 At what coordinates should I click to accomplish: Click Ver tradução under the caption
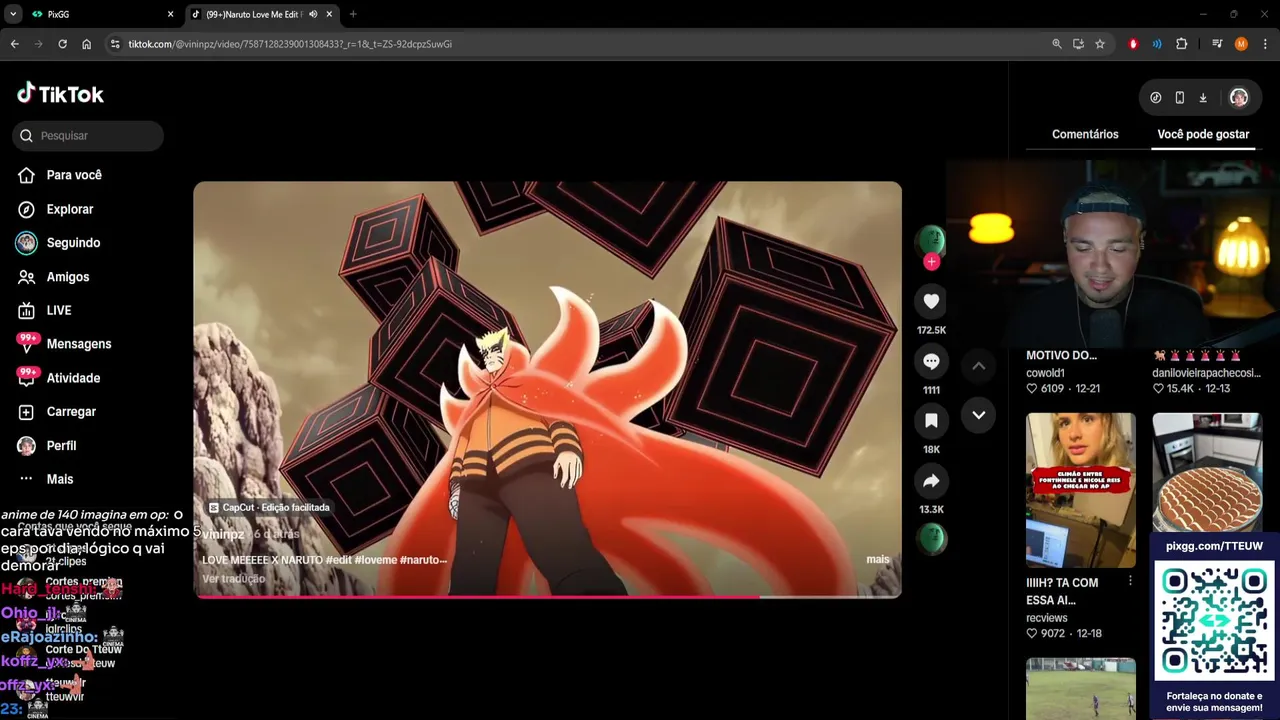click(x=233, y=579)
